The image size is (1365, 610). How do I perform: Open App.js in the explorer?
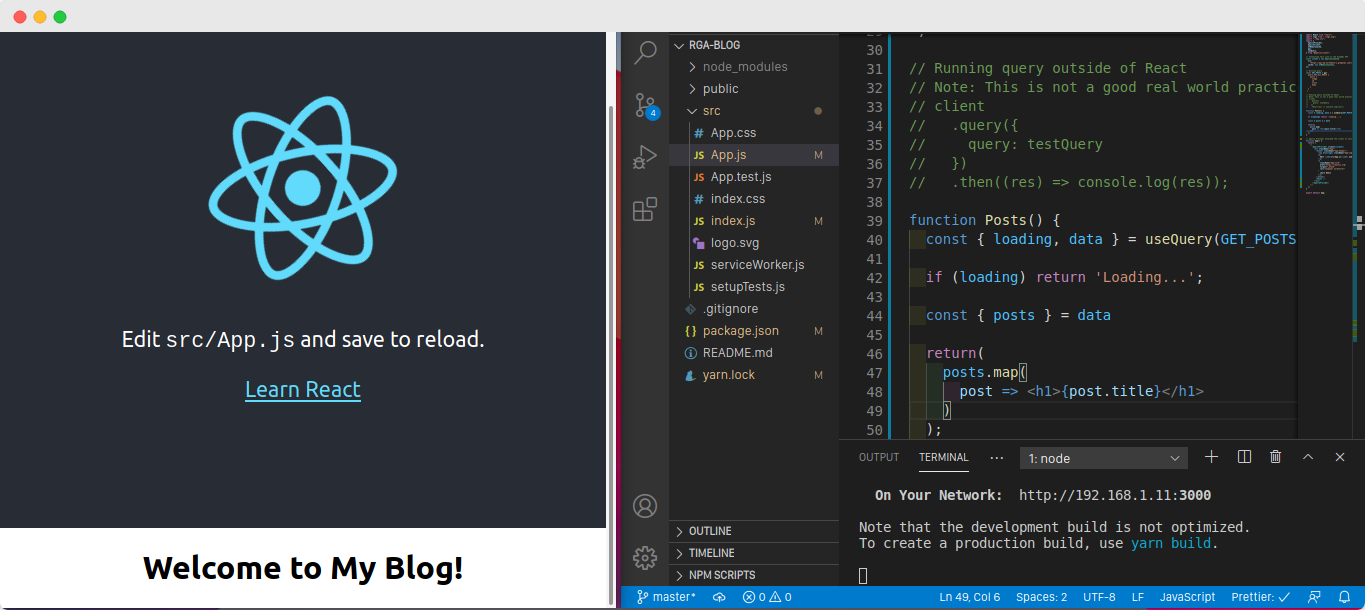[754, 155]
